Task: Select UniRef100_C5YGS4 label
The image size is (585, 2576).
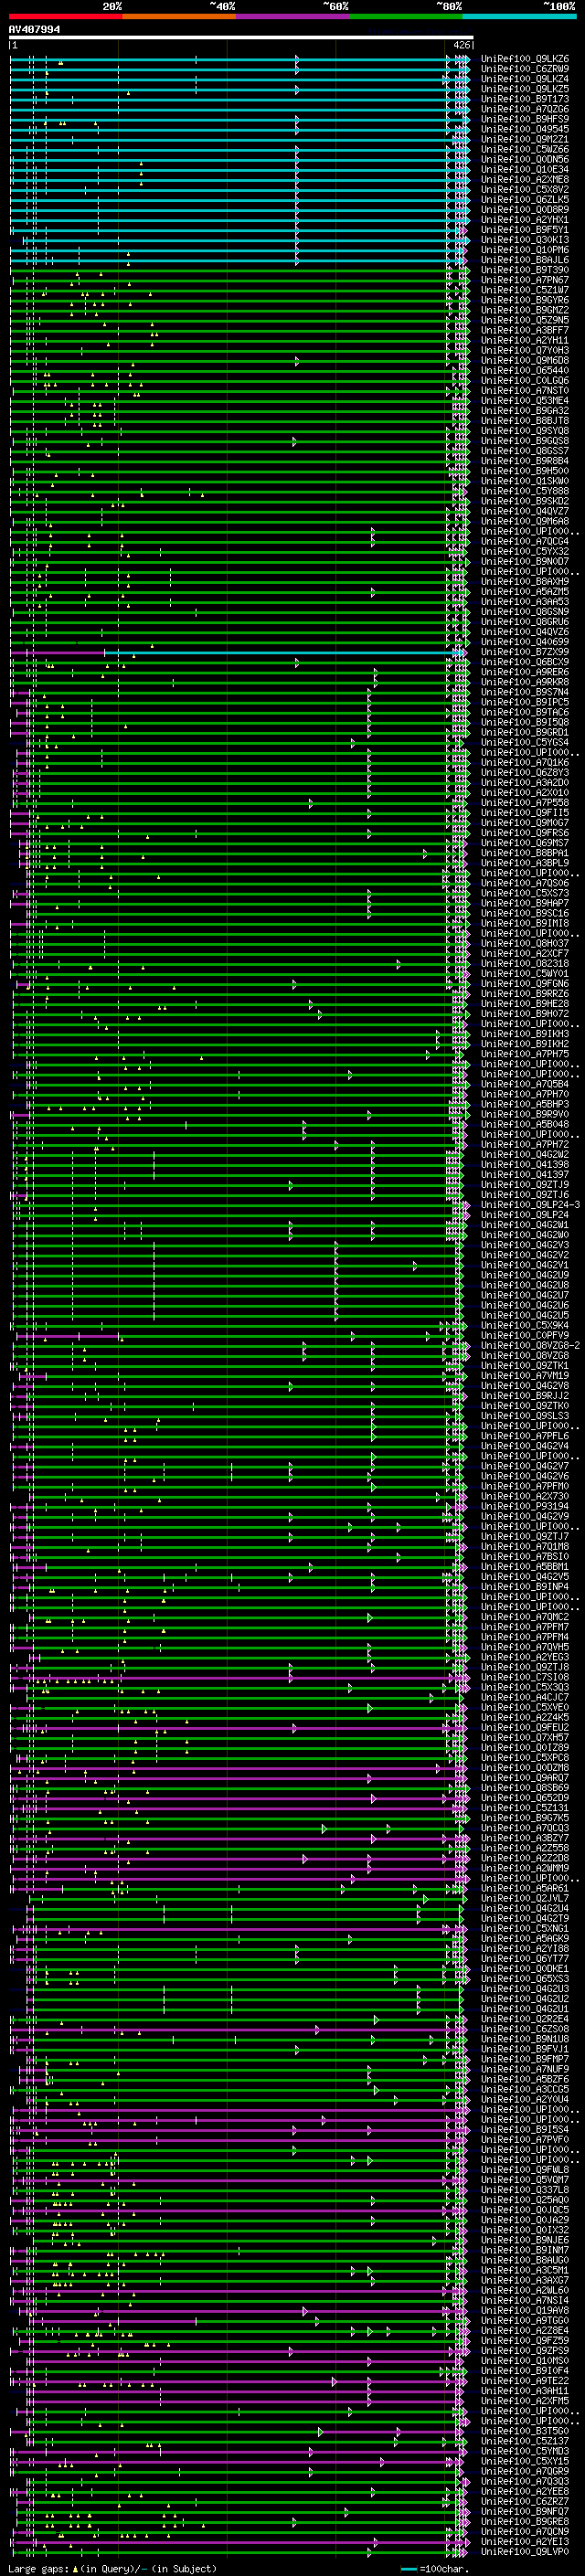Action: coord(525,742)
